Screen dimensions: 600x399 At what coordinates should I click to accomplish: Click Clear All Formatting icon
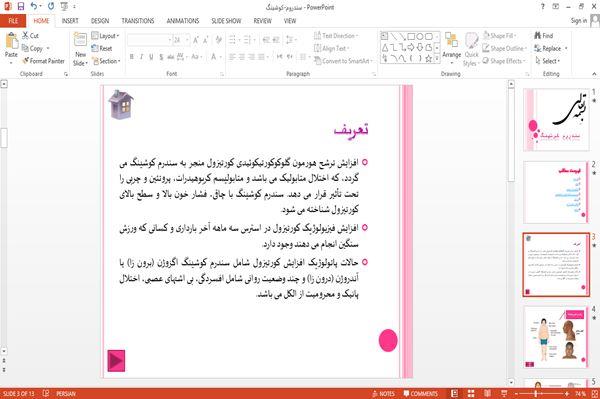coord(218,40)
